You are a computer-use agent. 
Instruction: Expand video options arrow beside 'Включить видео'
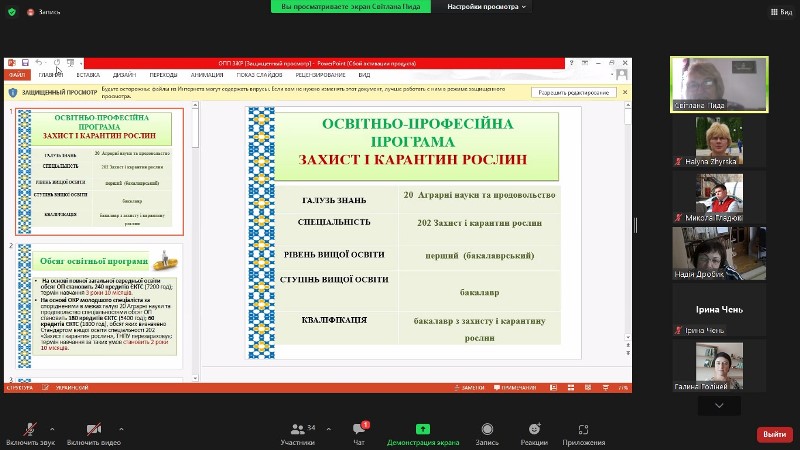click(121, 429)
